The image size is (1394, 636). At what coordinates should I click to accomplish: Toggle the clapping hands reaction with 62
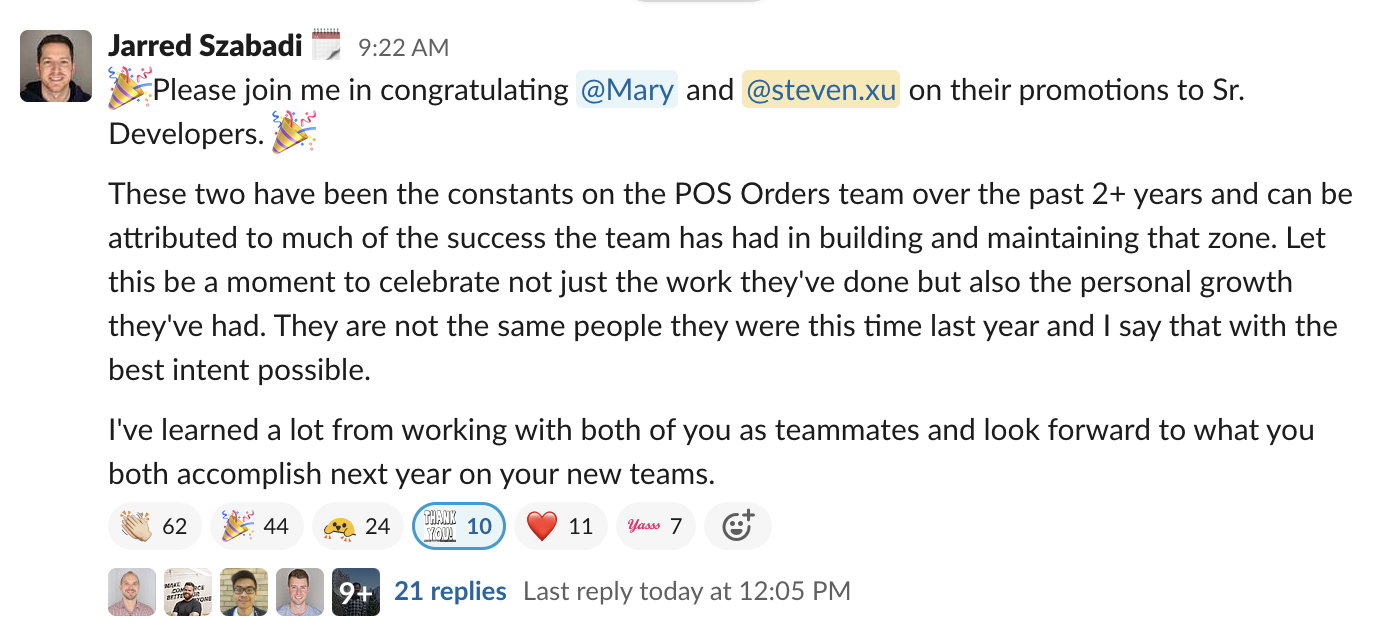[154, 526]
